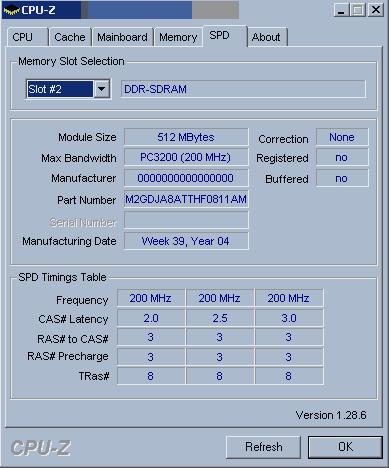389x468 pixels.
Task: Click the Part Number label
Action: (x=87, y=200)
